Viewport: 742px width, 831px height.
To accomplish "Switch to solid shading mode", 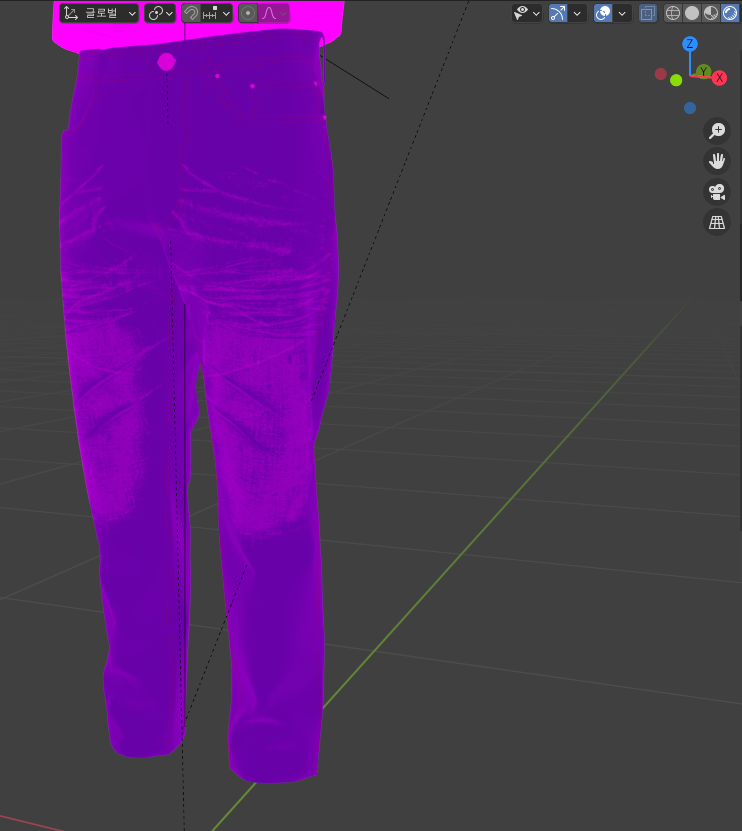I will click(692, 13).
